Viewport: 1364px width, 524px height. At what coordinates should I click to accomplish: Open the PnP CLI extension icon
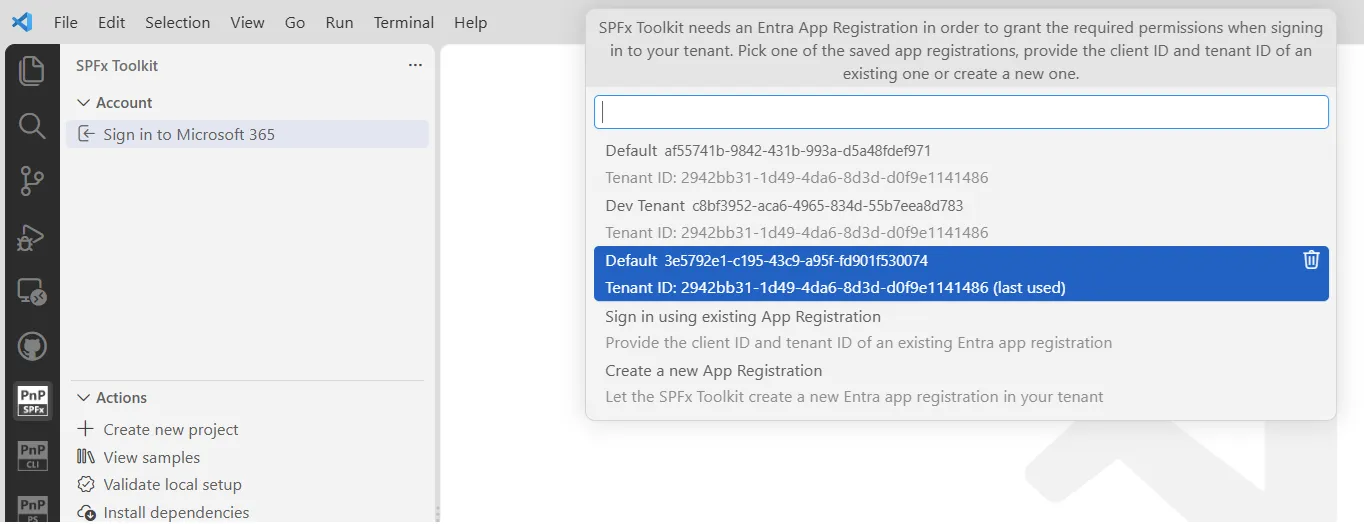pyautogui.click(x=33, y=456)
